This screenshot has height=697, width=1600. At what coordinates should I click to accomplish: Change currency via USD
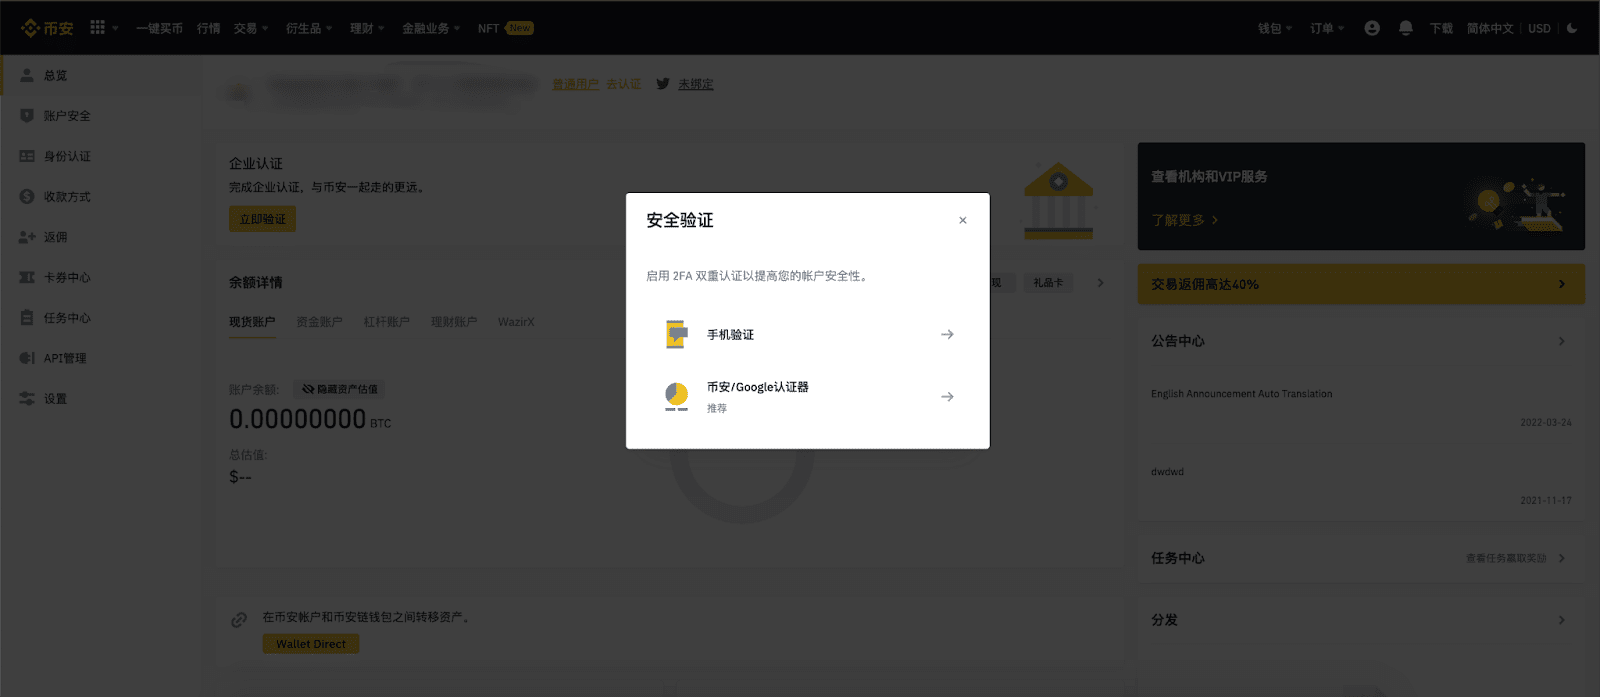(x=1539, y=28)
